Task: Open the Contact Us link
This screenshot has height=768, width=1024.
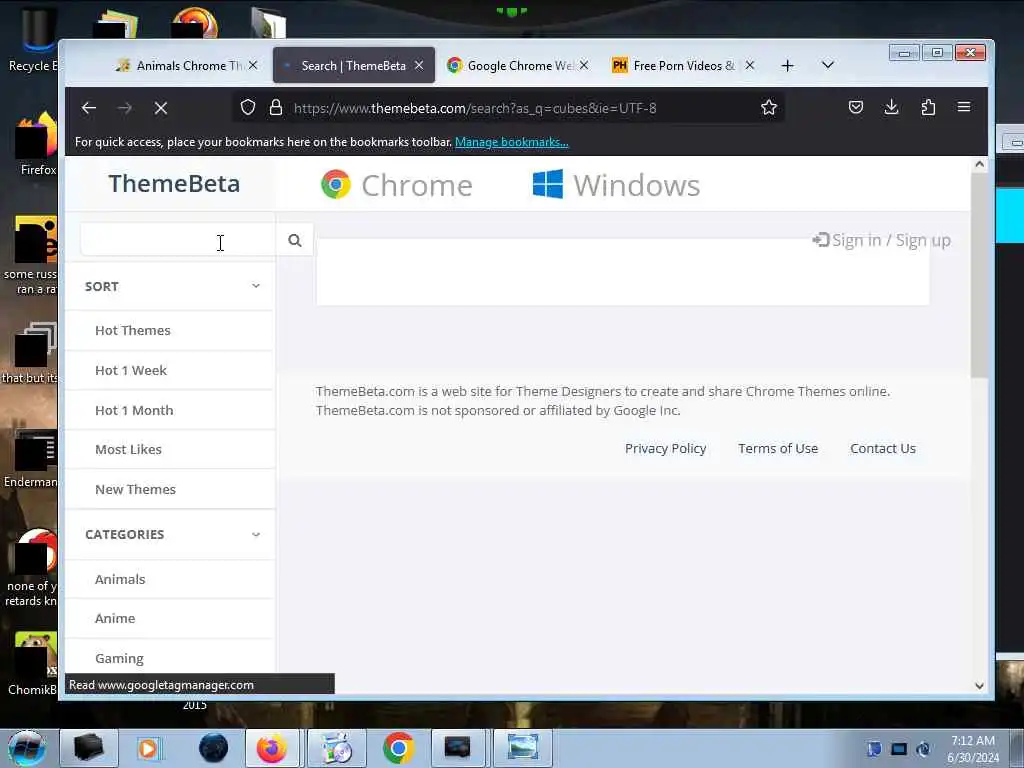Action: click(883, 448)
